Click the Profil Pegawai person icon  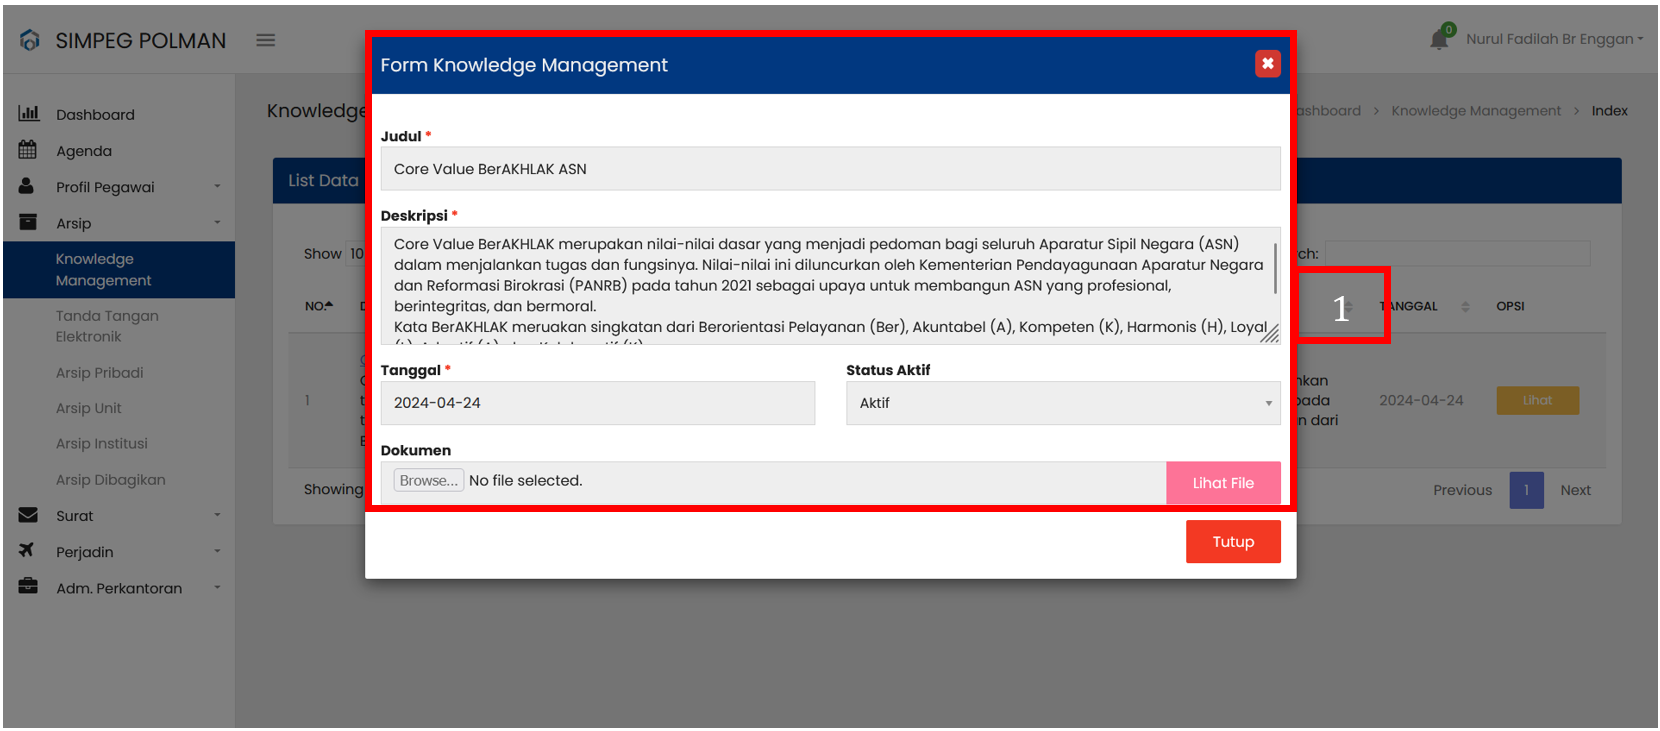click(x=27, y=186)
